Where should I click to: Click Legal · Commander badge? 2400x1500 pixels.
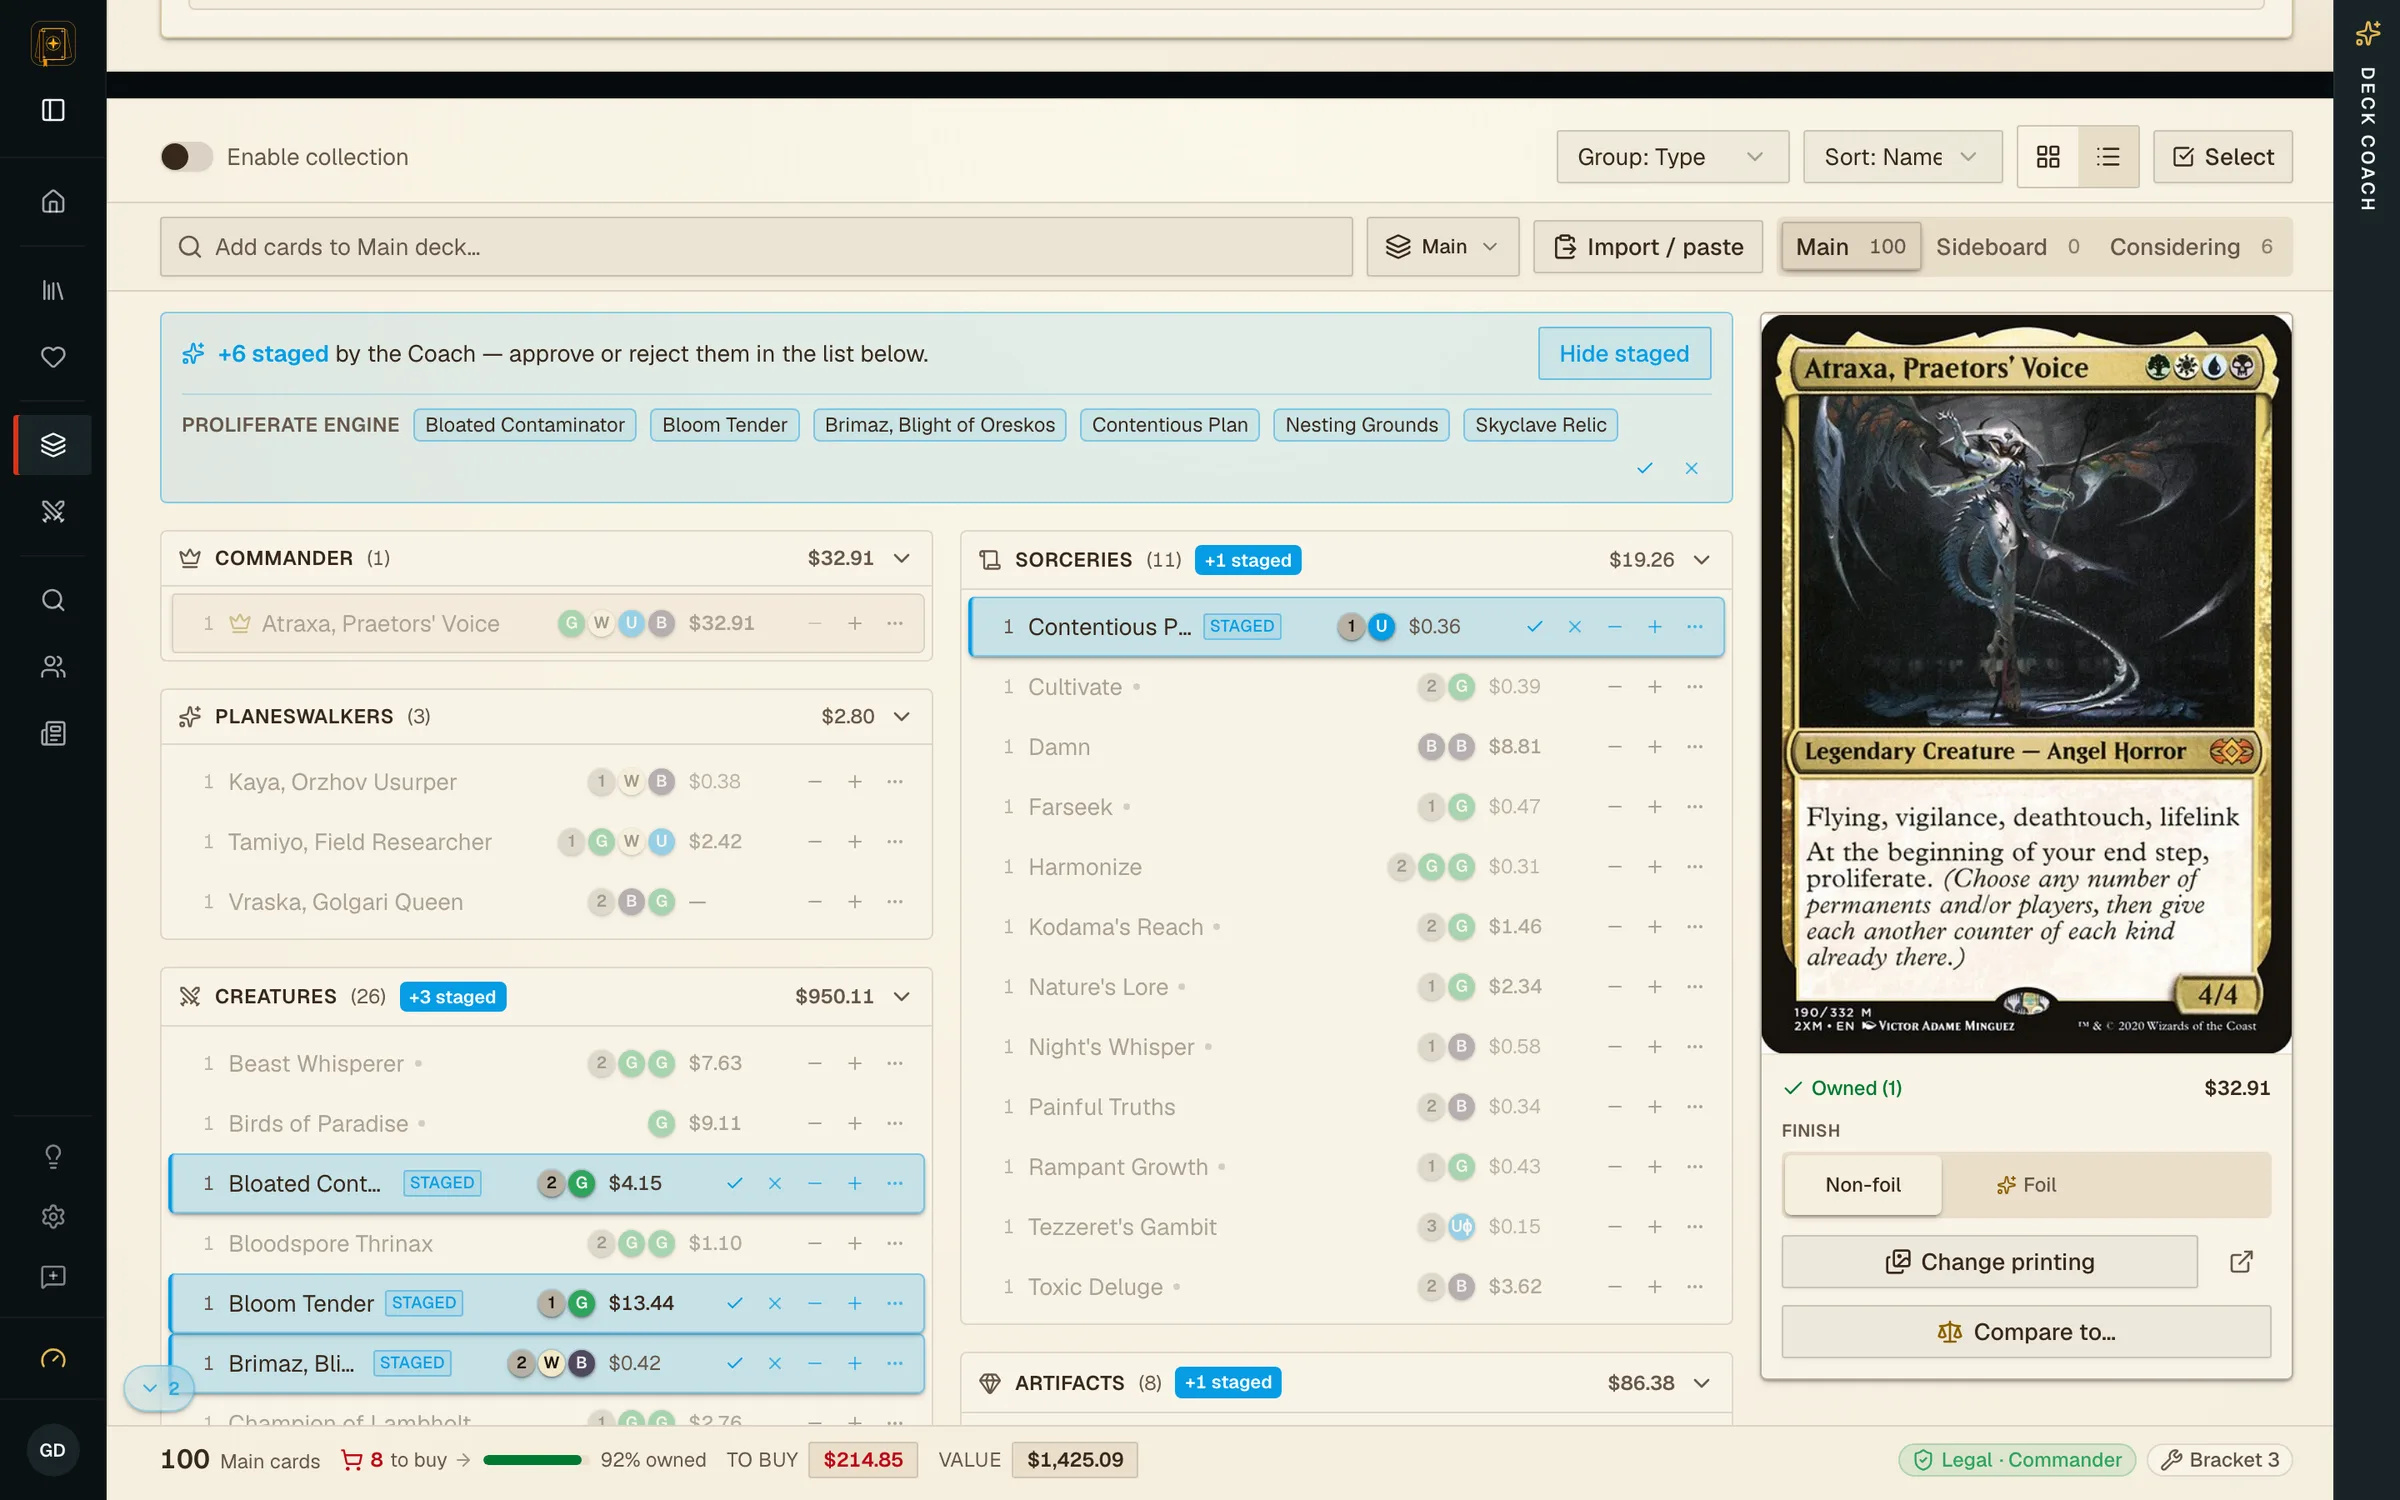click(2017, 1460)
